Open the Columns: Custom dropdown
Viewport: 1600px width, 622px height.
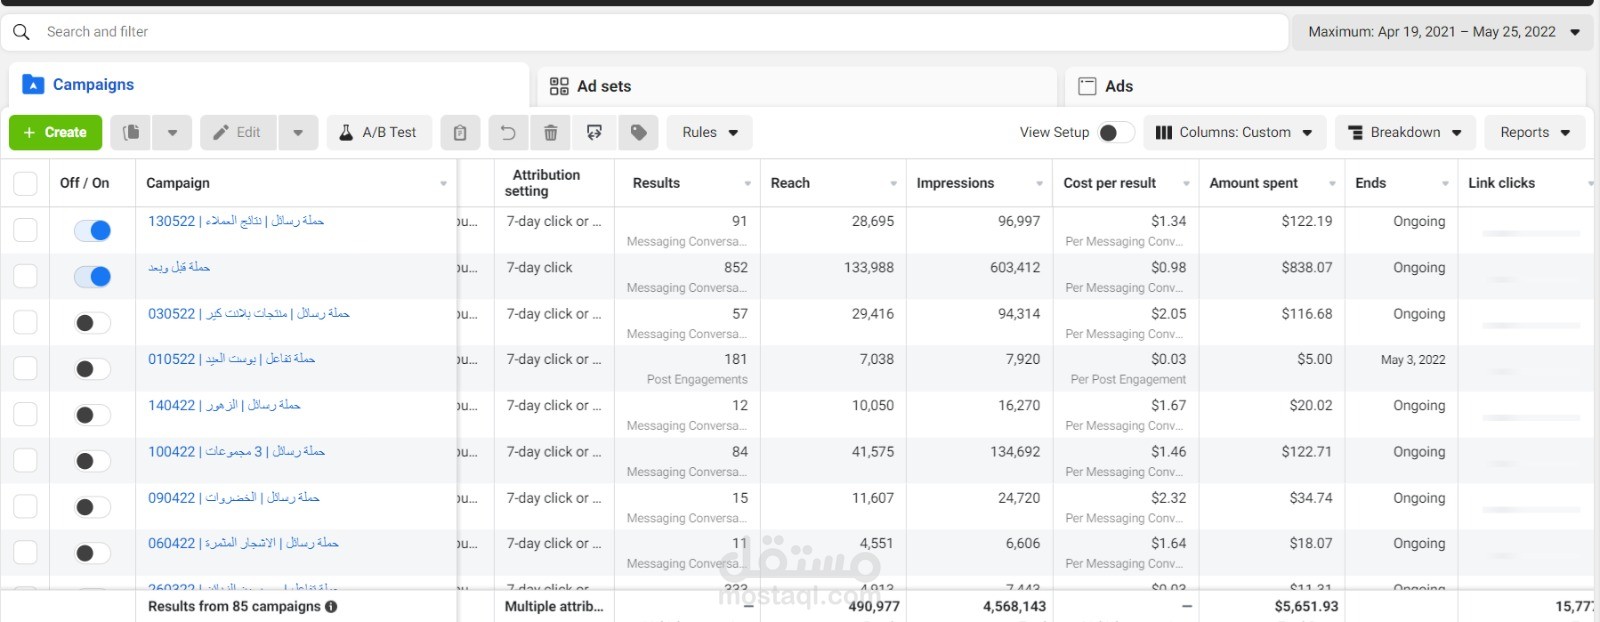pos(1234,132)
